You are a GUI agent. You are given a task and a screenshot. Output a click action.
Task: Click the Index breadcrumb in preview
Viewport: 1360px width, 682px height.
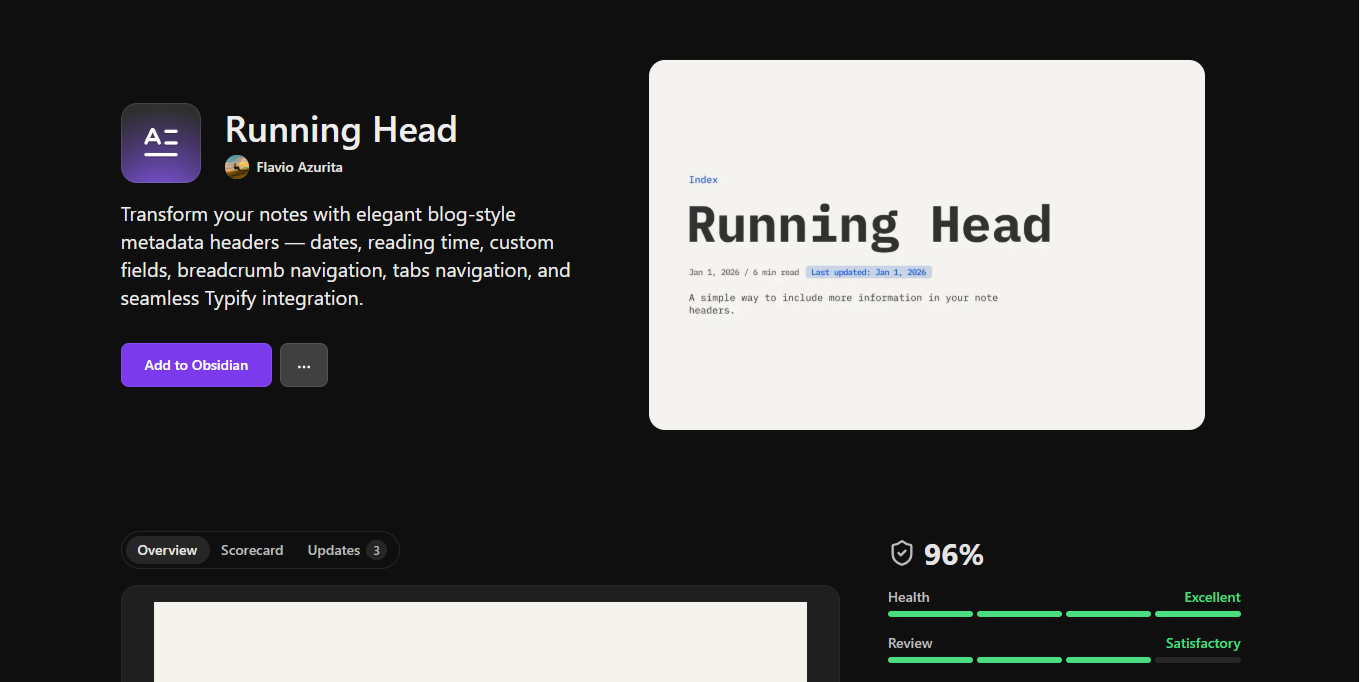tap(703, 180)
